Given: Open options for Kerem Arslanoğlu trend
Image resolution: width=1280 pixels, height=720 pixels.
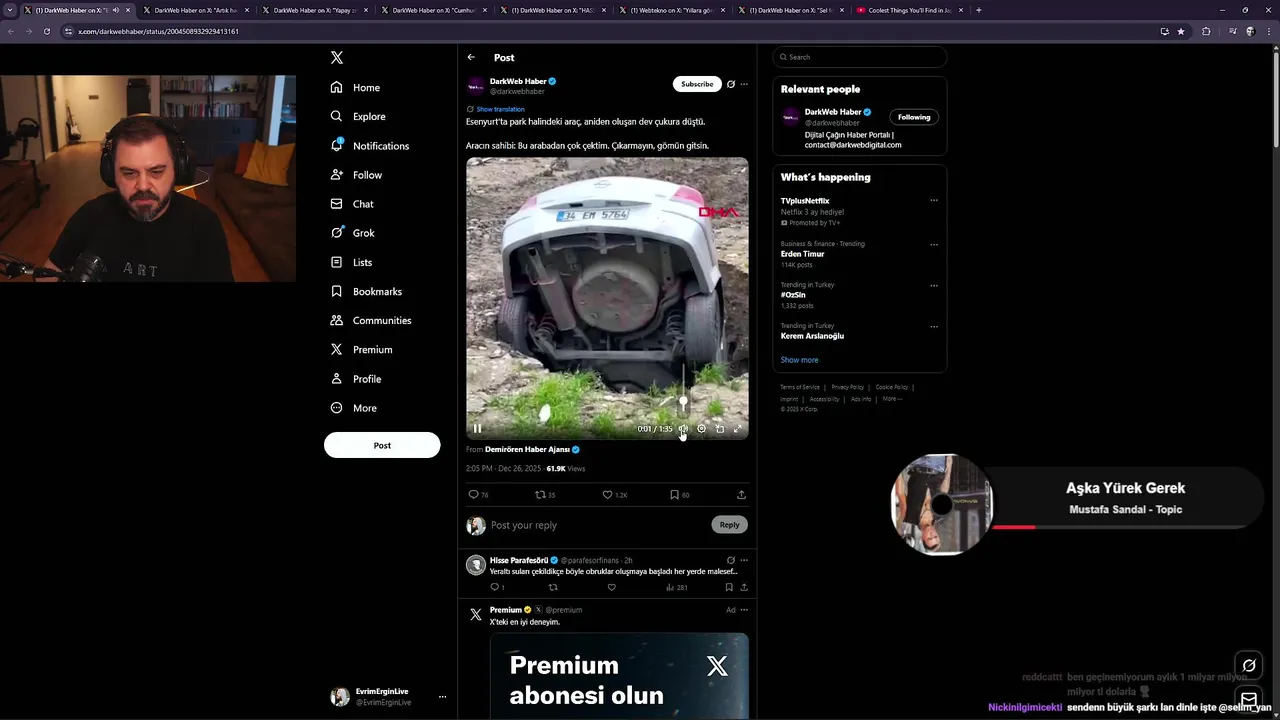Looking at the screenshot, I should pyautogui.click(x=934, y=326).
